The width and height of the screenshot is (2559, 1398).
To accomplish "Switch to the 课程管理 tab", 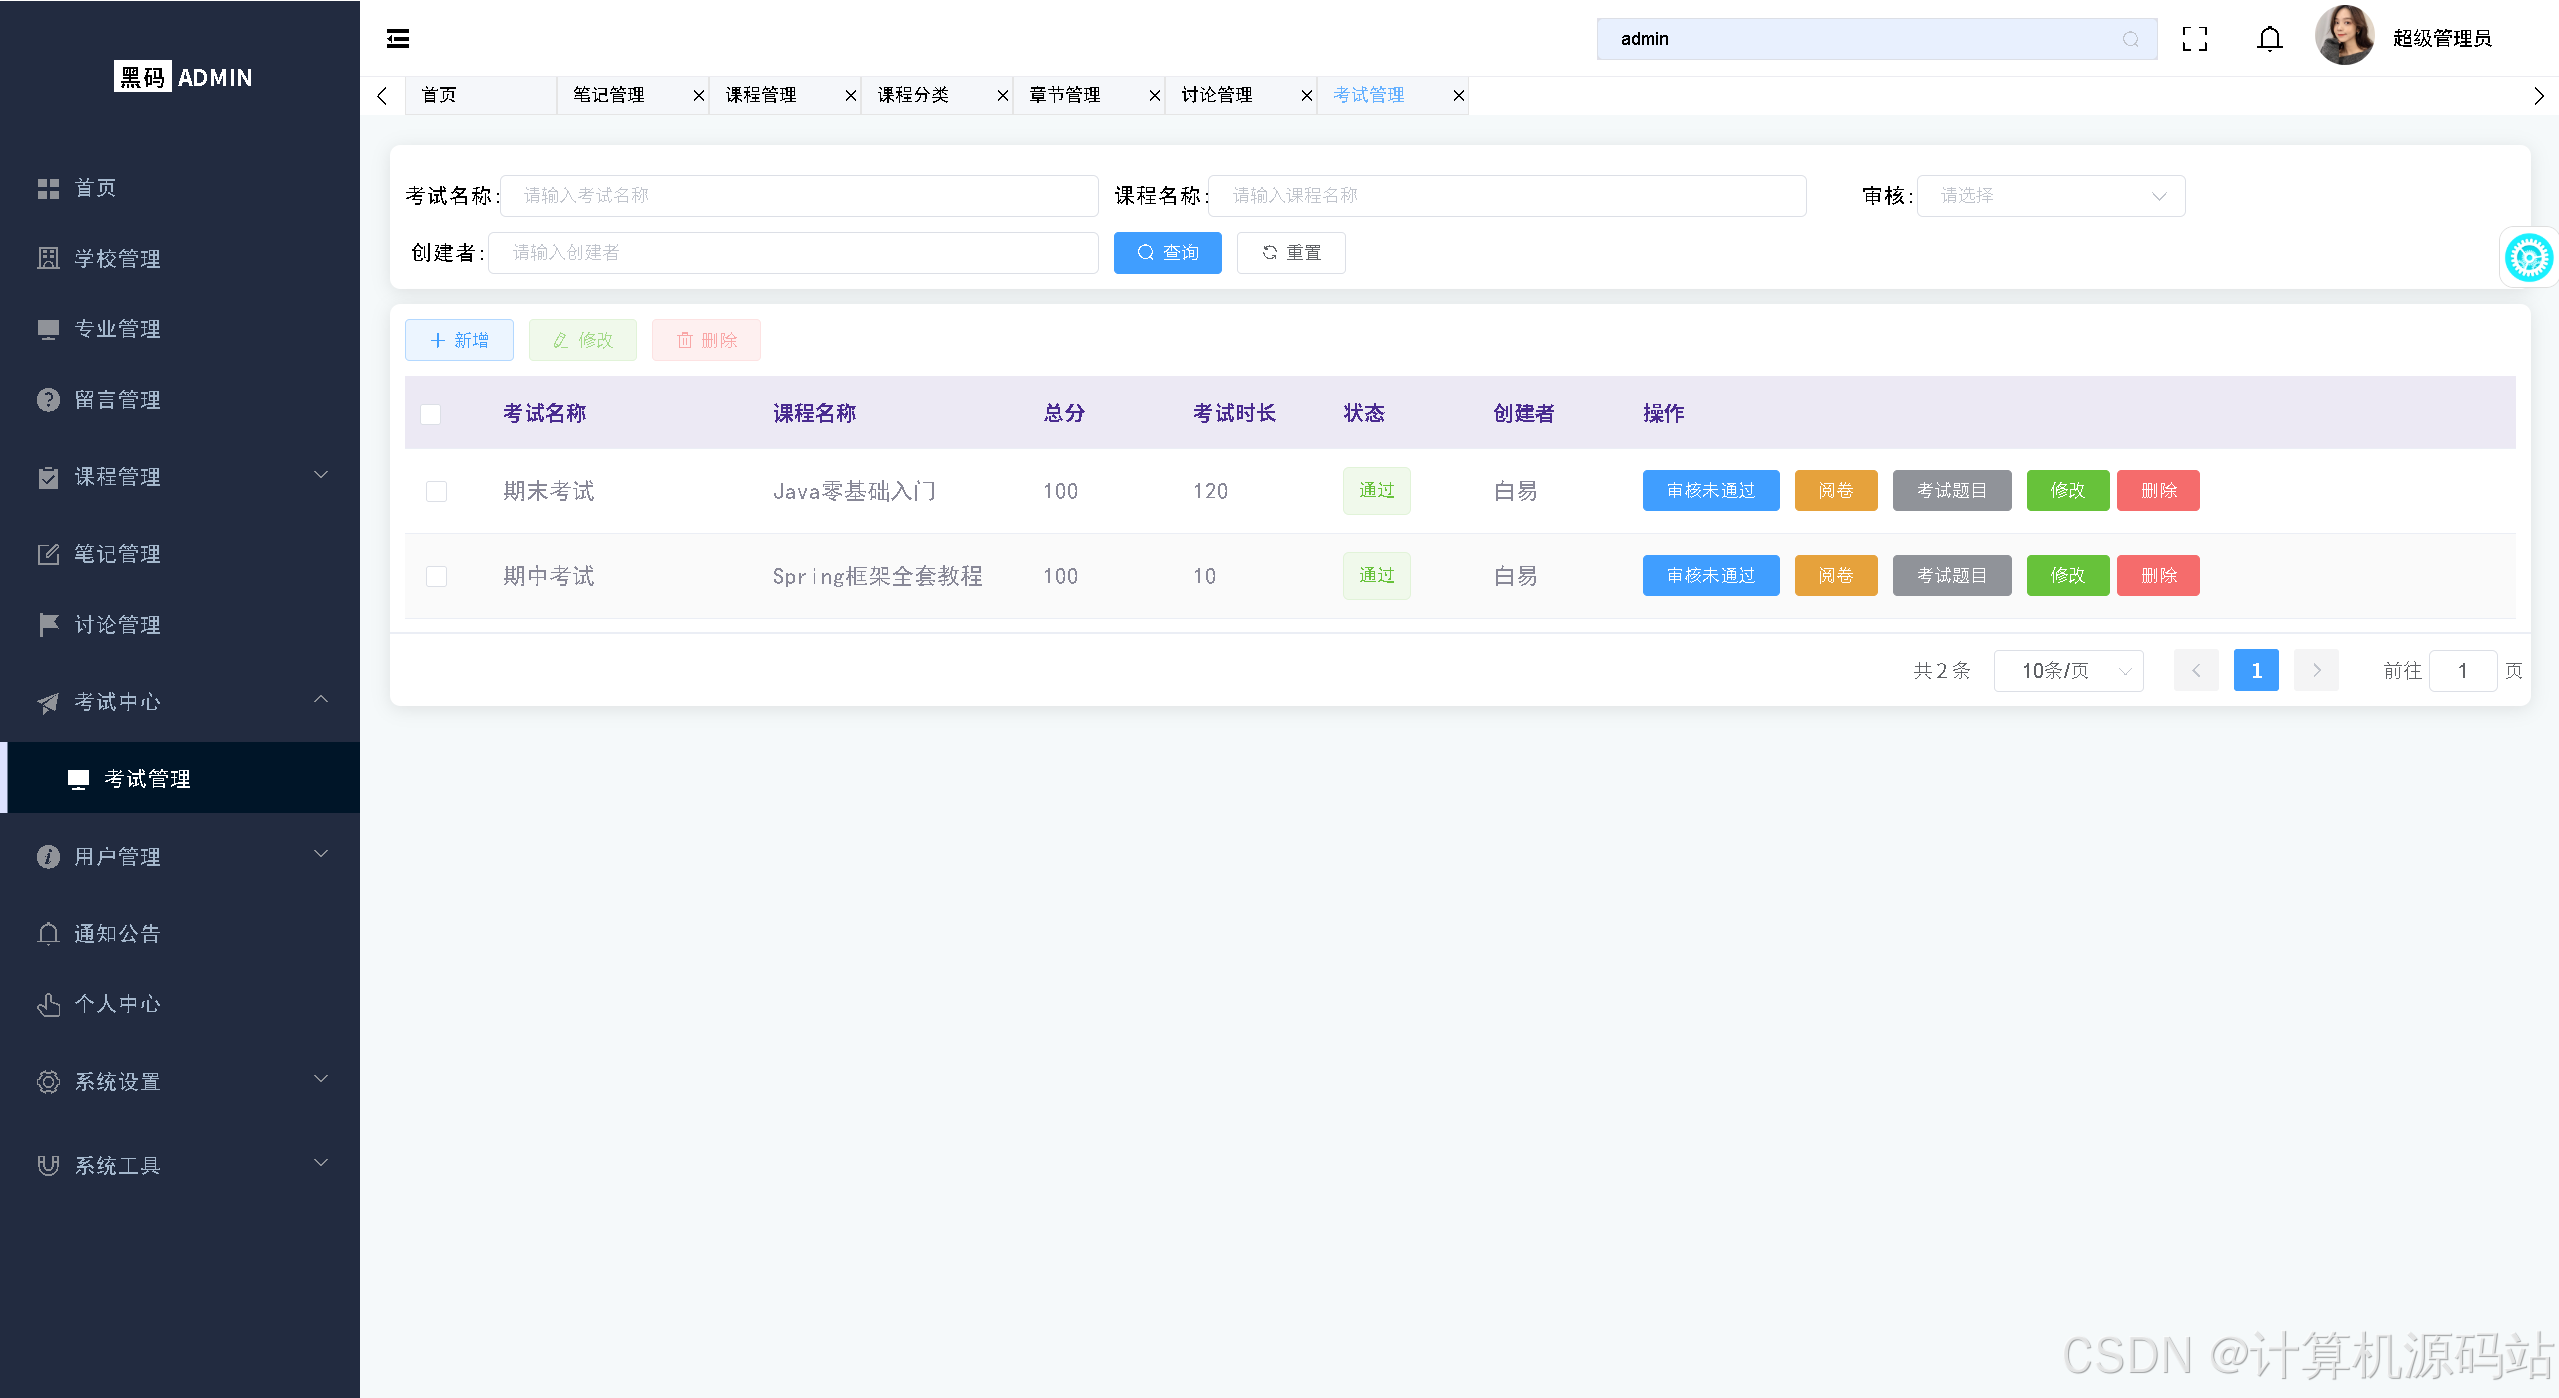I will 760,95.
